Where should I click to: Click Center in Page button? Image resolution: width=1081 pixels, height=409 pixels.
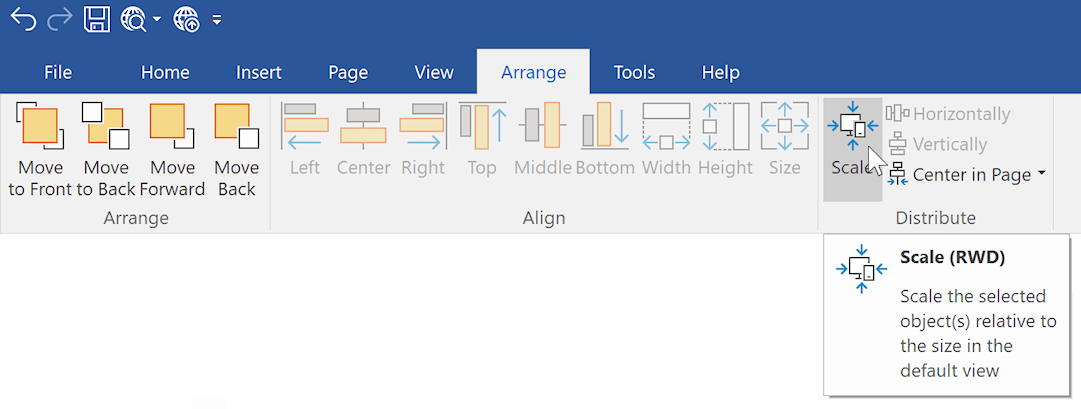[960, 175]
